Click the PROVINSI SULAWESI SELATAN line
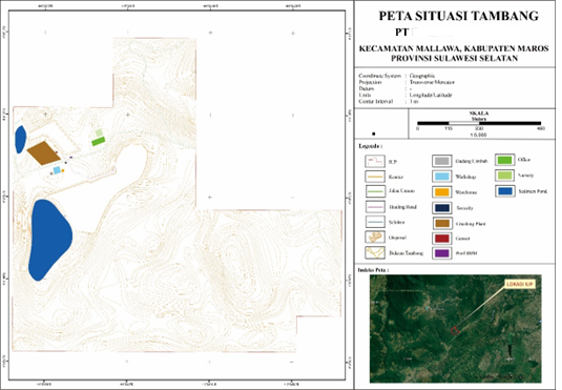Screen dimensions: 562x390 pyautogui.click(x=454, y=58)
